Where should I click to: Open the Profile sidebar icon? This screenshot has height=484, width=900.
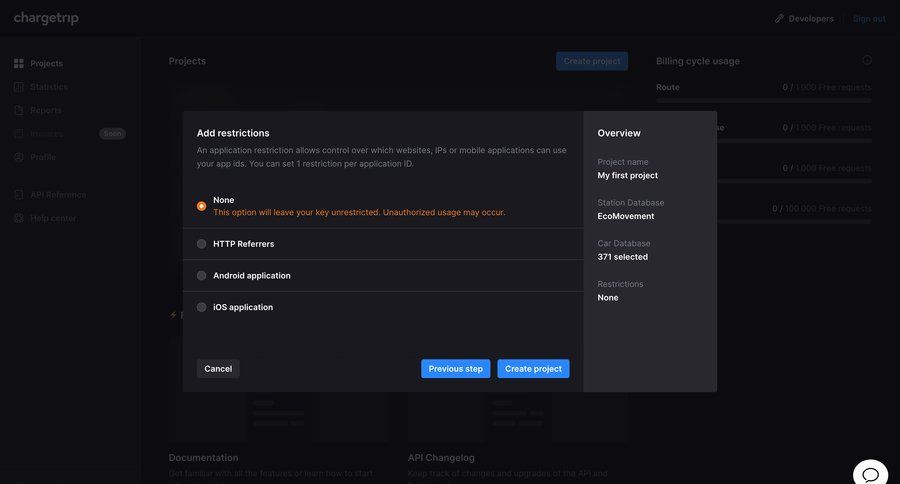coord(19,157)
